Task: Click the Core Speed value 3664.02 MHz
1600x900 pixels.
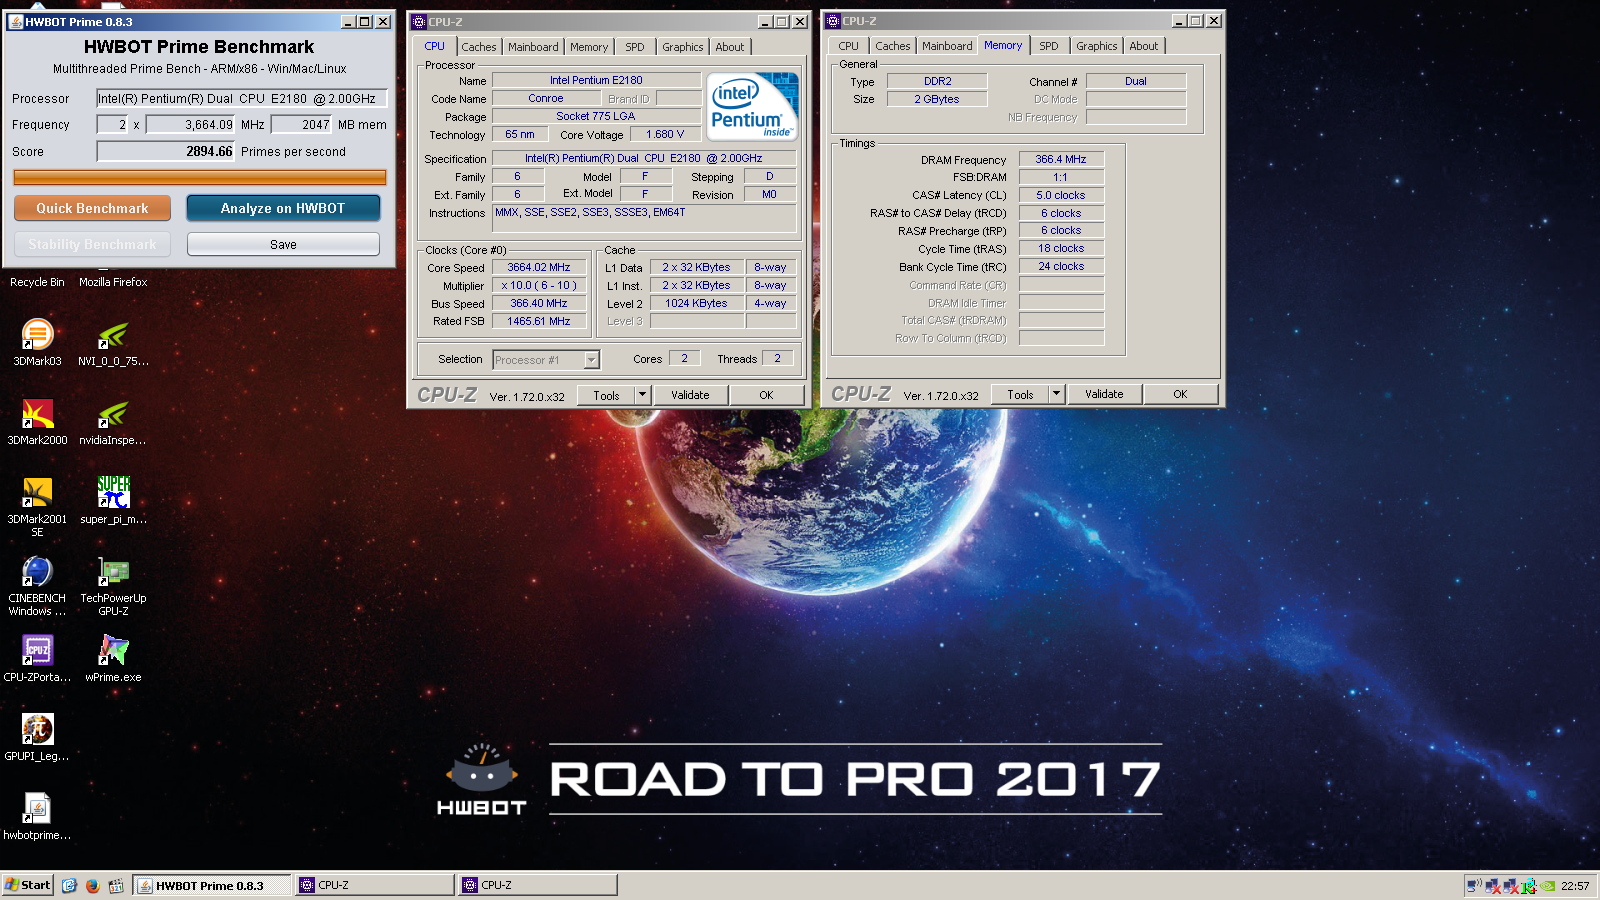Action: (538, 267)
